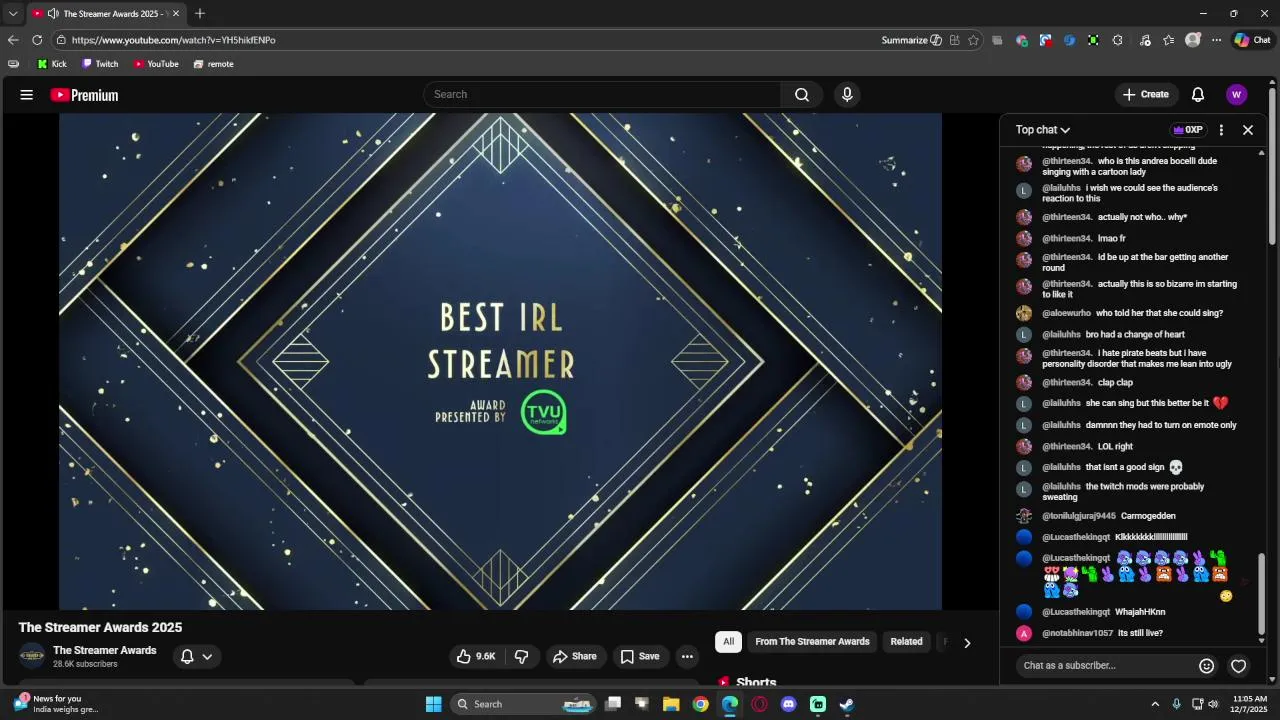Dislike the video
The width and height of the screenshot is (1280, 720).
pyautogui.click(x=521, y=656)
